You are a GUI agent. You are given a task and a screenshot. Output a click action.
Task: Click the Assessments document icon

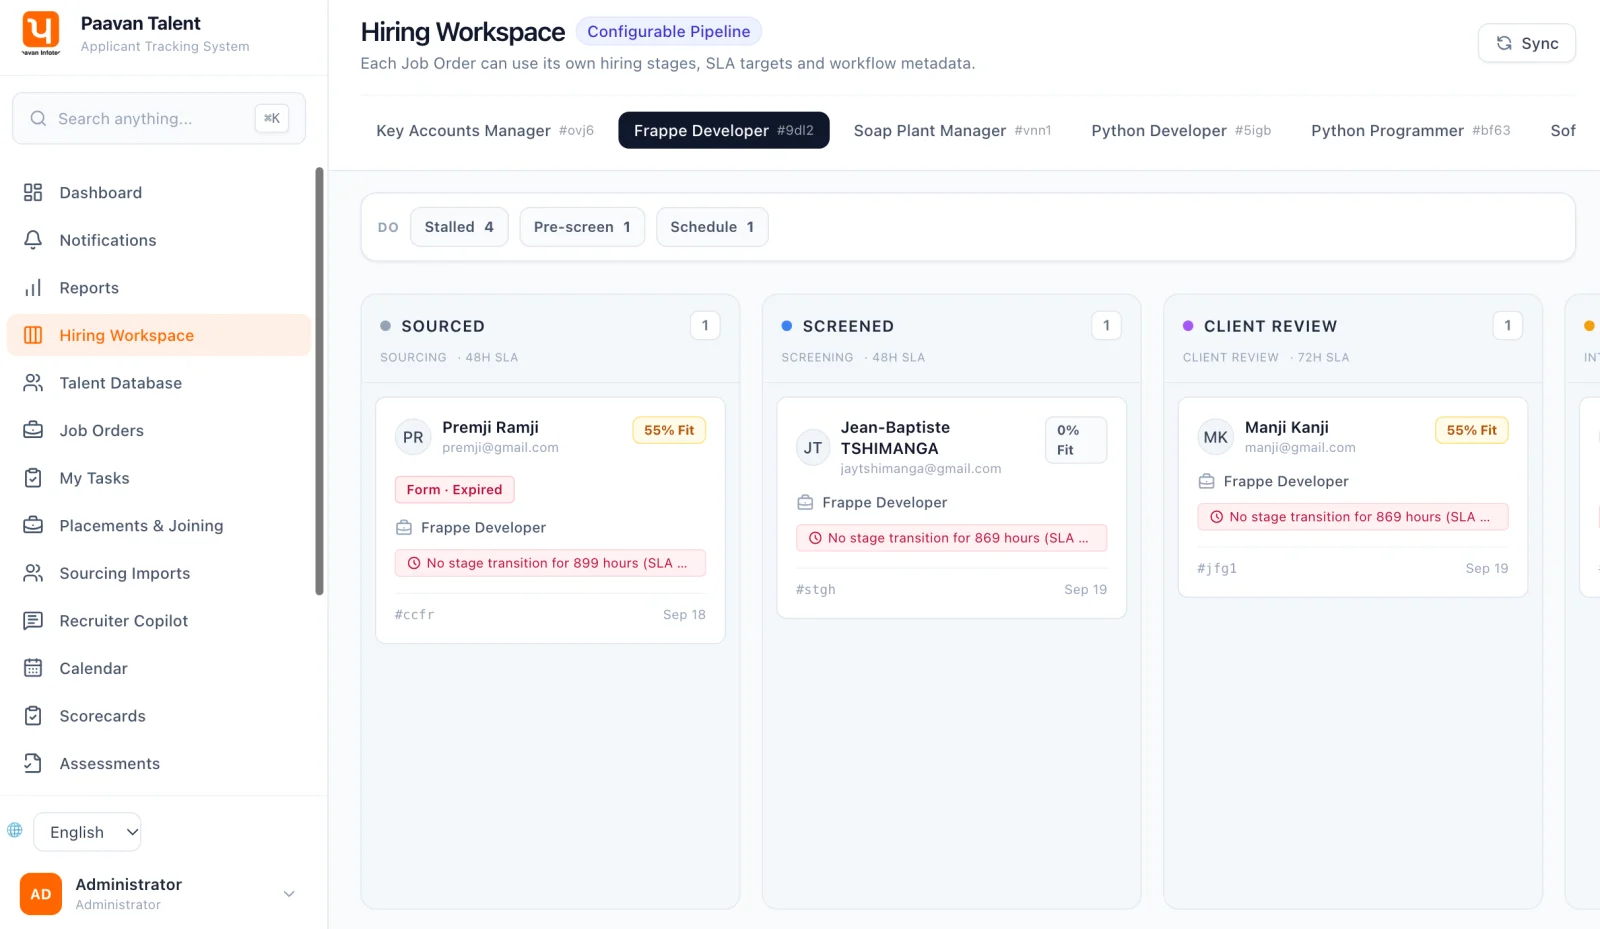33,763
